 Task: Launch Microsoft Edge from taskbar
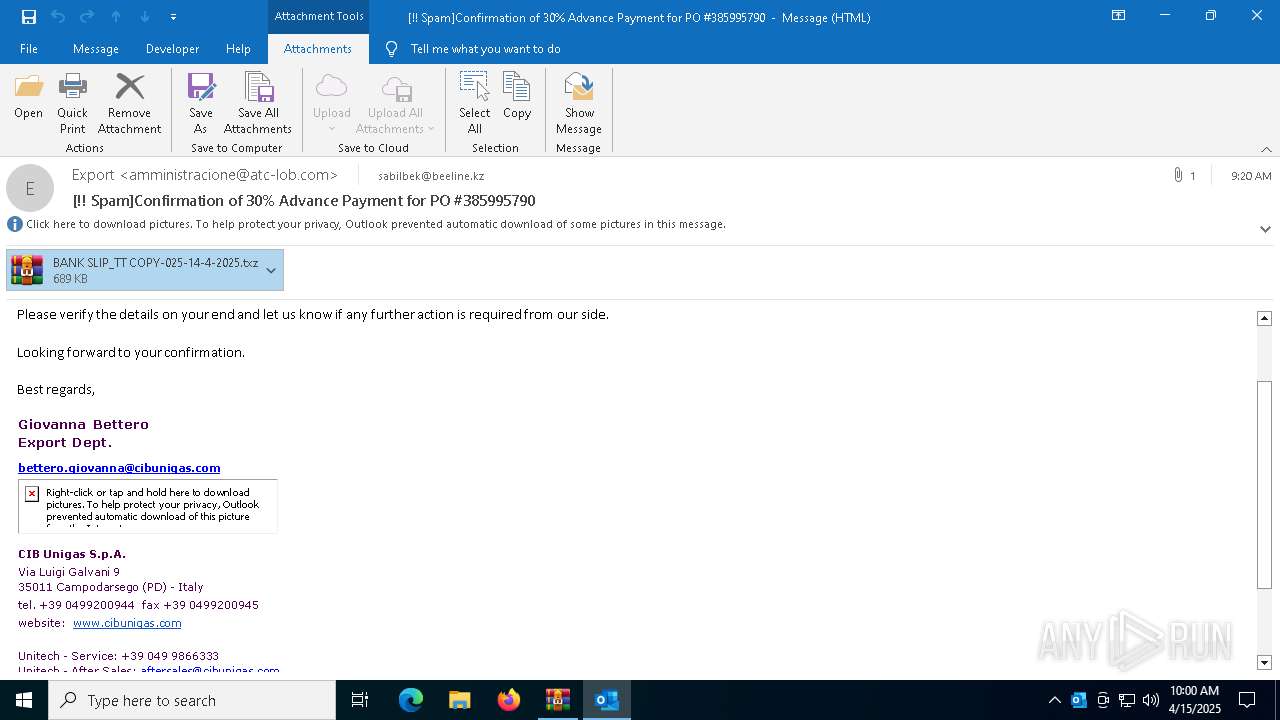(x=411, y=700)
